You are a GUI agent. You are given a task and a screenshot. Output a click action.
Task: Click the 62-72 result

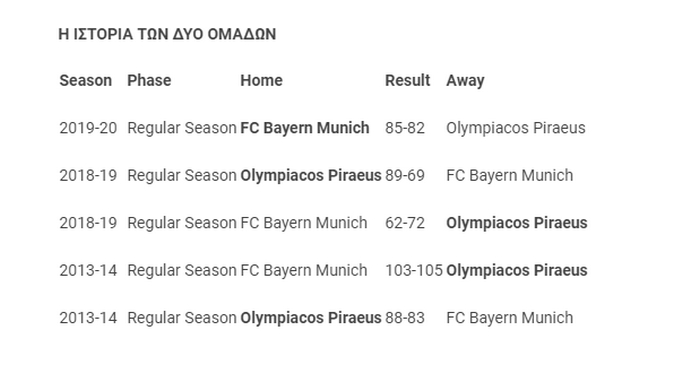coord(405,223)
